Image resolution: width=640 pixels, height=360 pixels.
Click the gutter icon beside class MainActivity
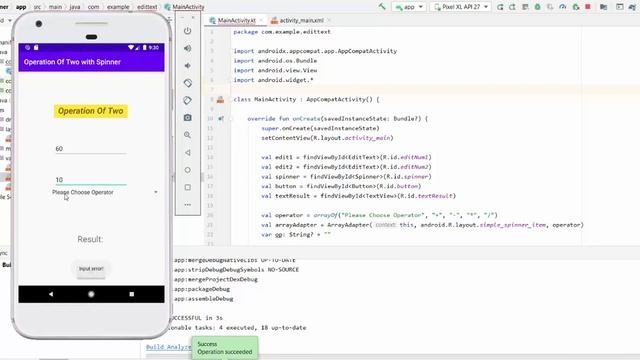pos(220,99)
